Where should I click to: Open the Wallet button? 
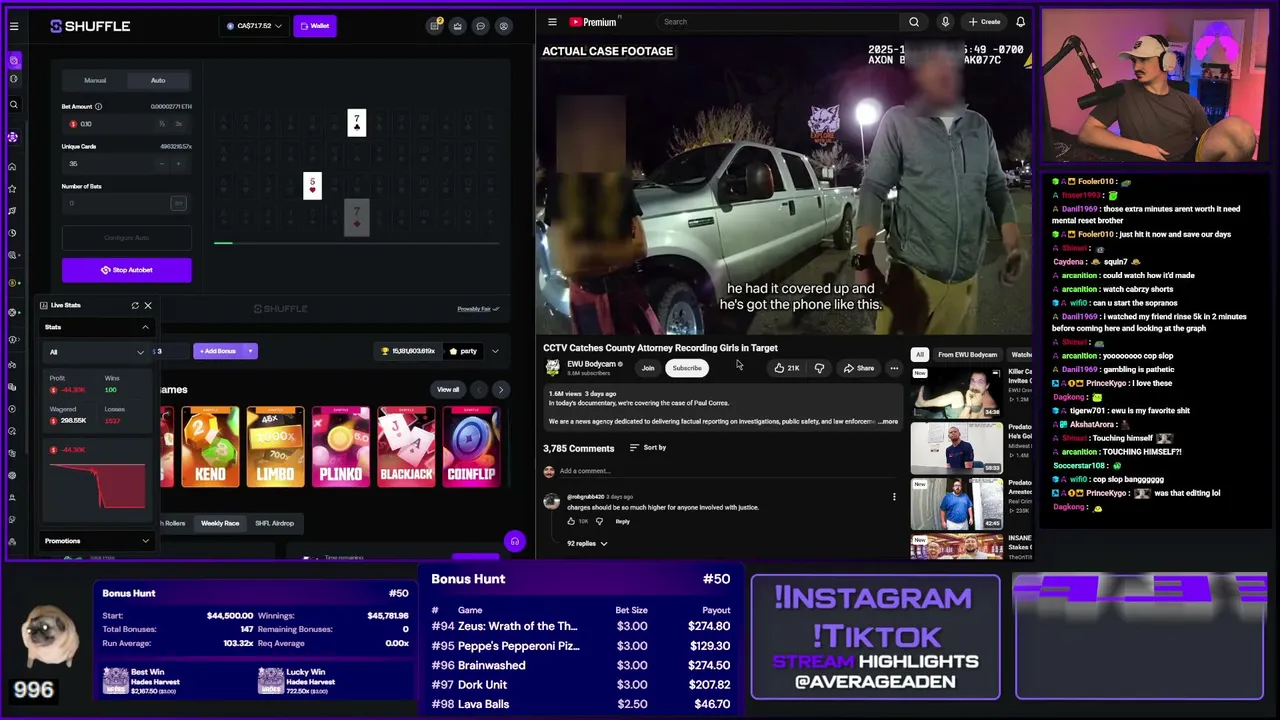(315, 26)
